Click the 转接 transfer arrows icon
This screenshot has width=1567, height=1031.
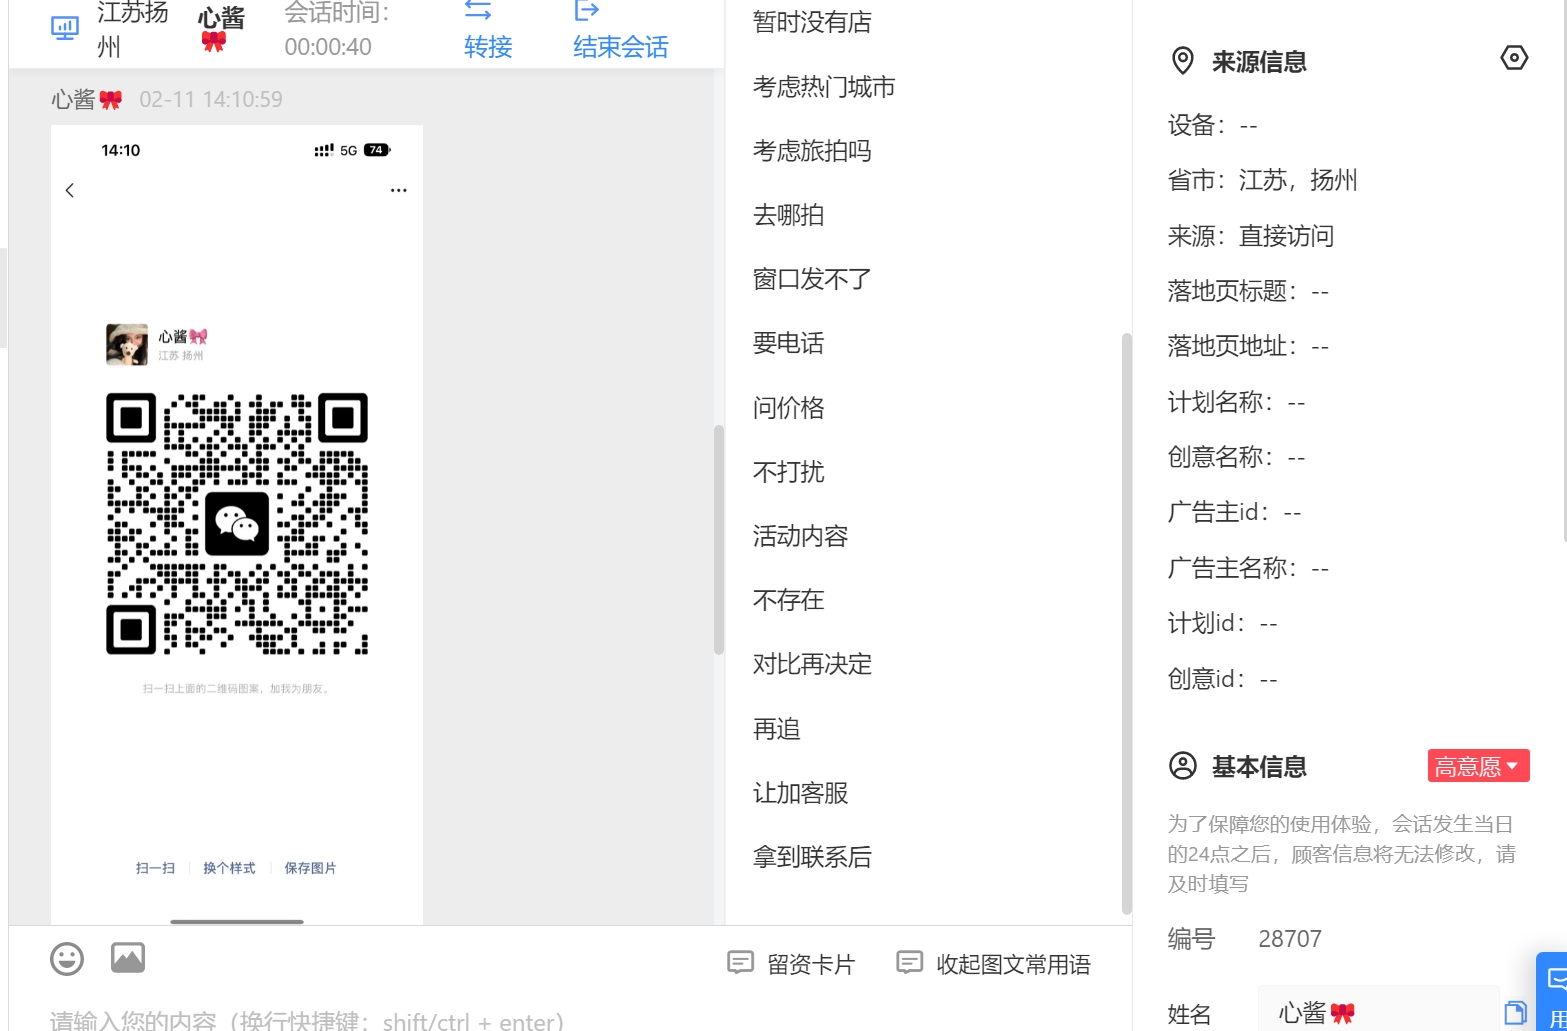point(478,10)
